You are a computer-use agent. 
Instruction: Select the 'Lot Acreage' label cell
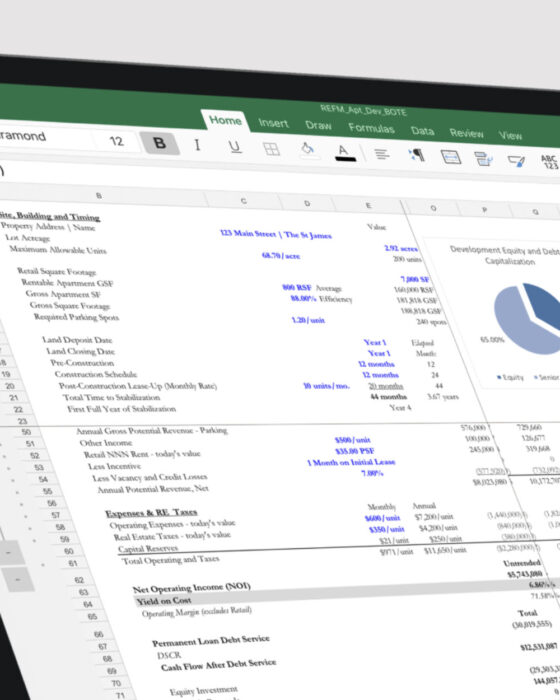[27, 238]
